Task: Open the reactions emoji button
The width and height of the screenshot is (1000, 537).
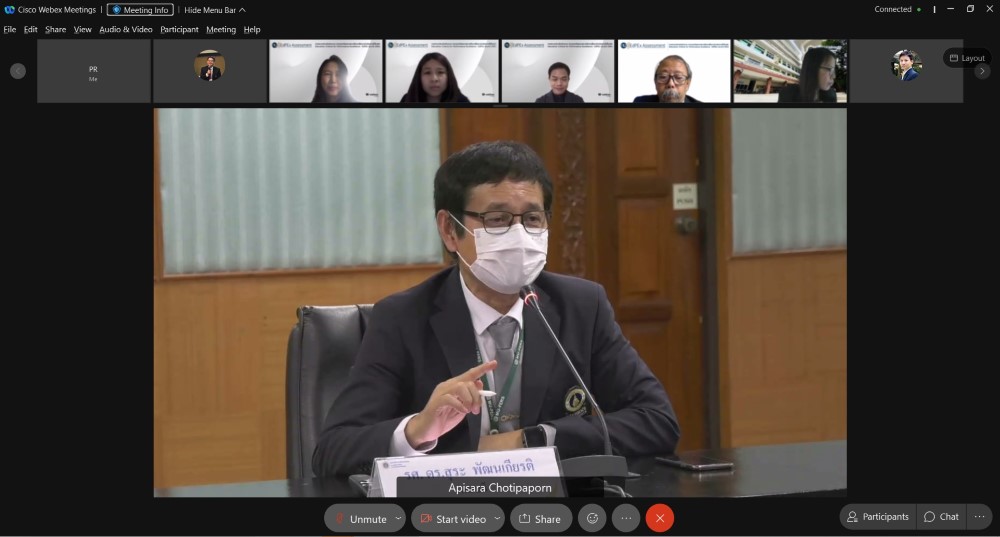Action: (x=592, y=518)
